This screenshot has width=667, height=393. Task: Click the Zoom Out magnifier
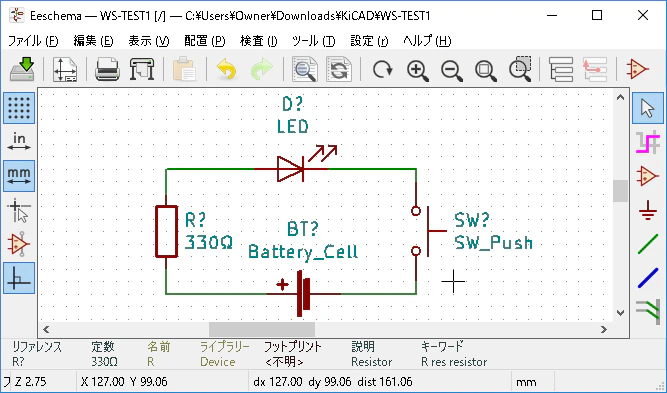point(451,70)
